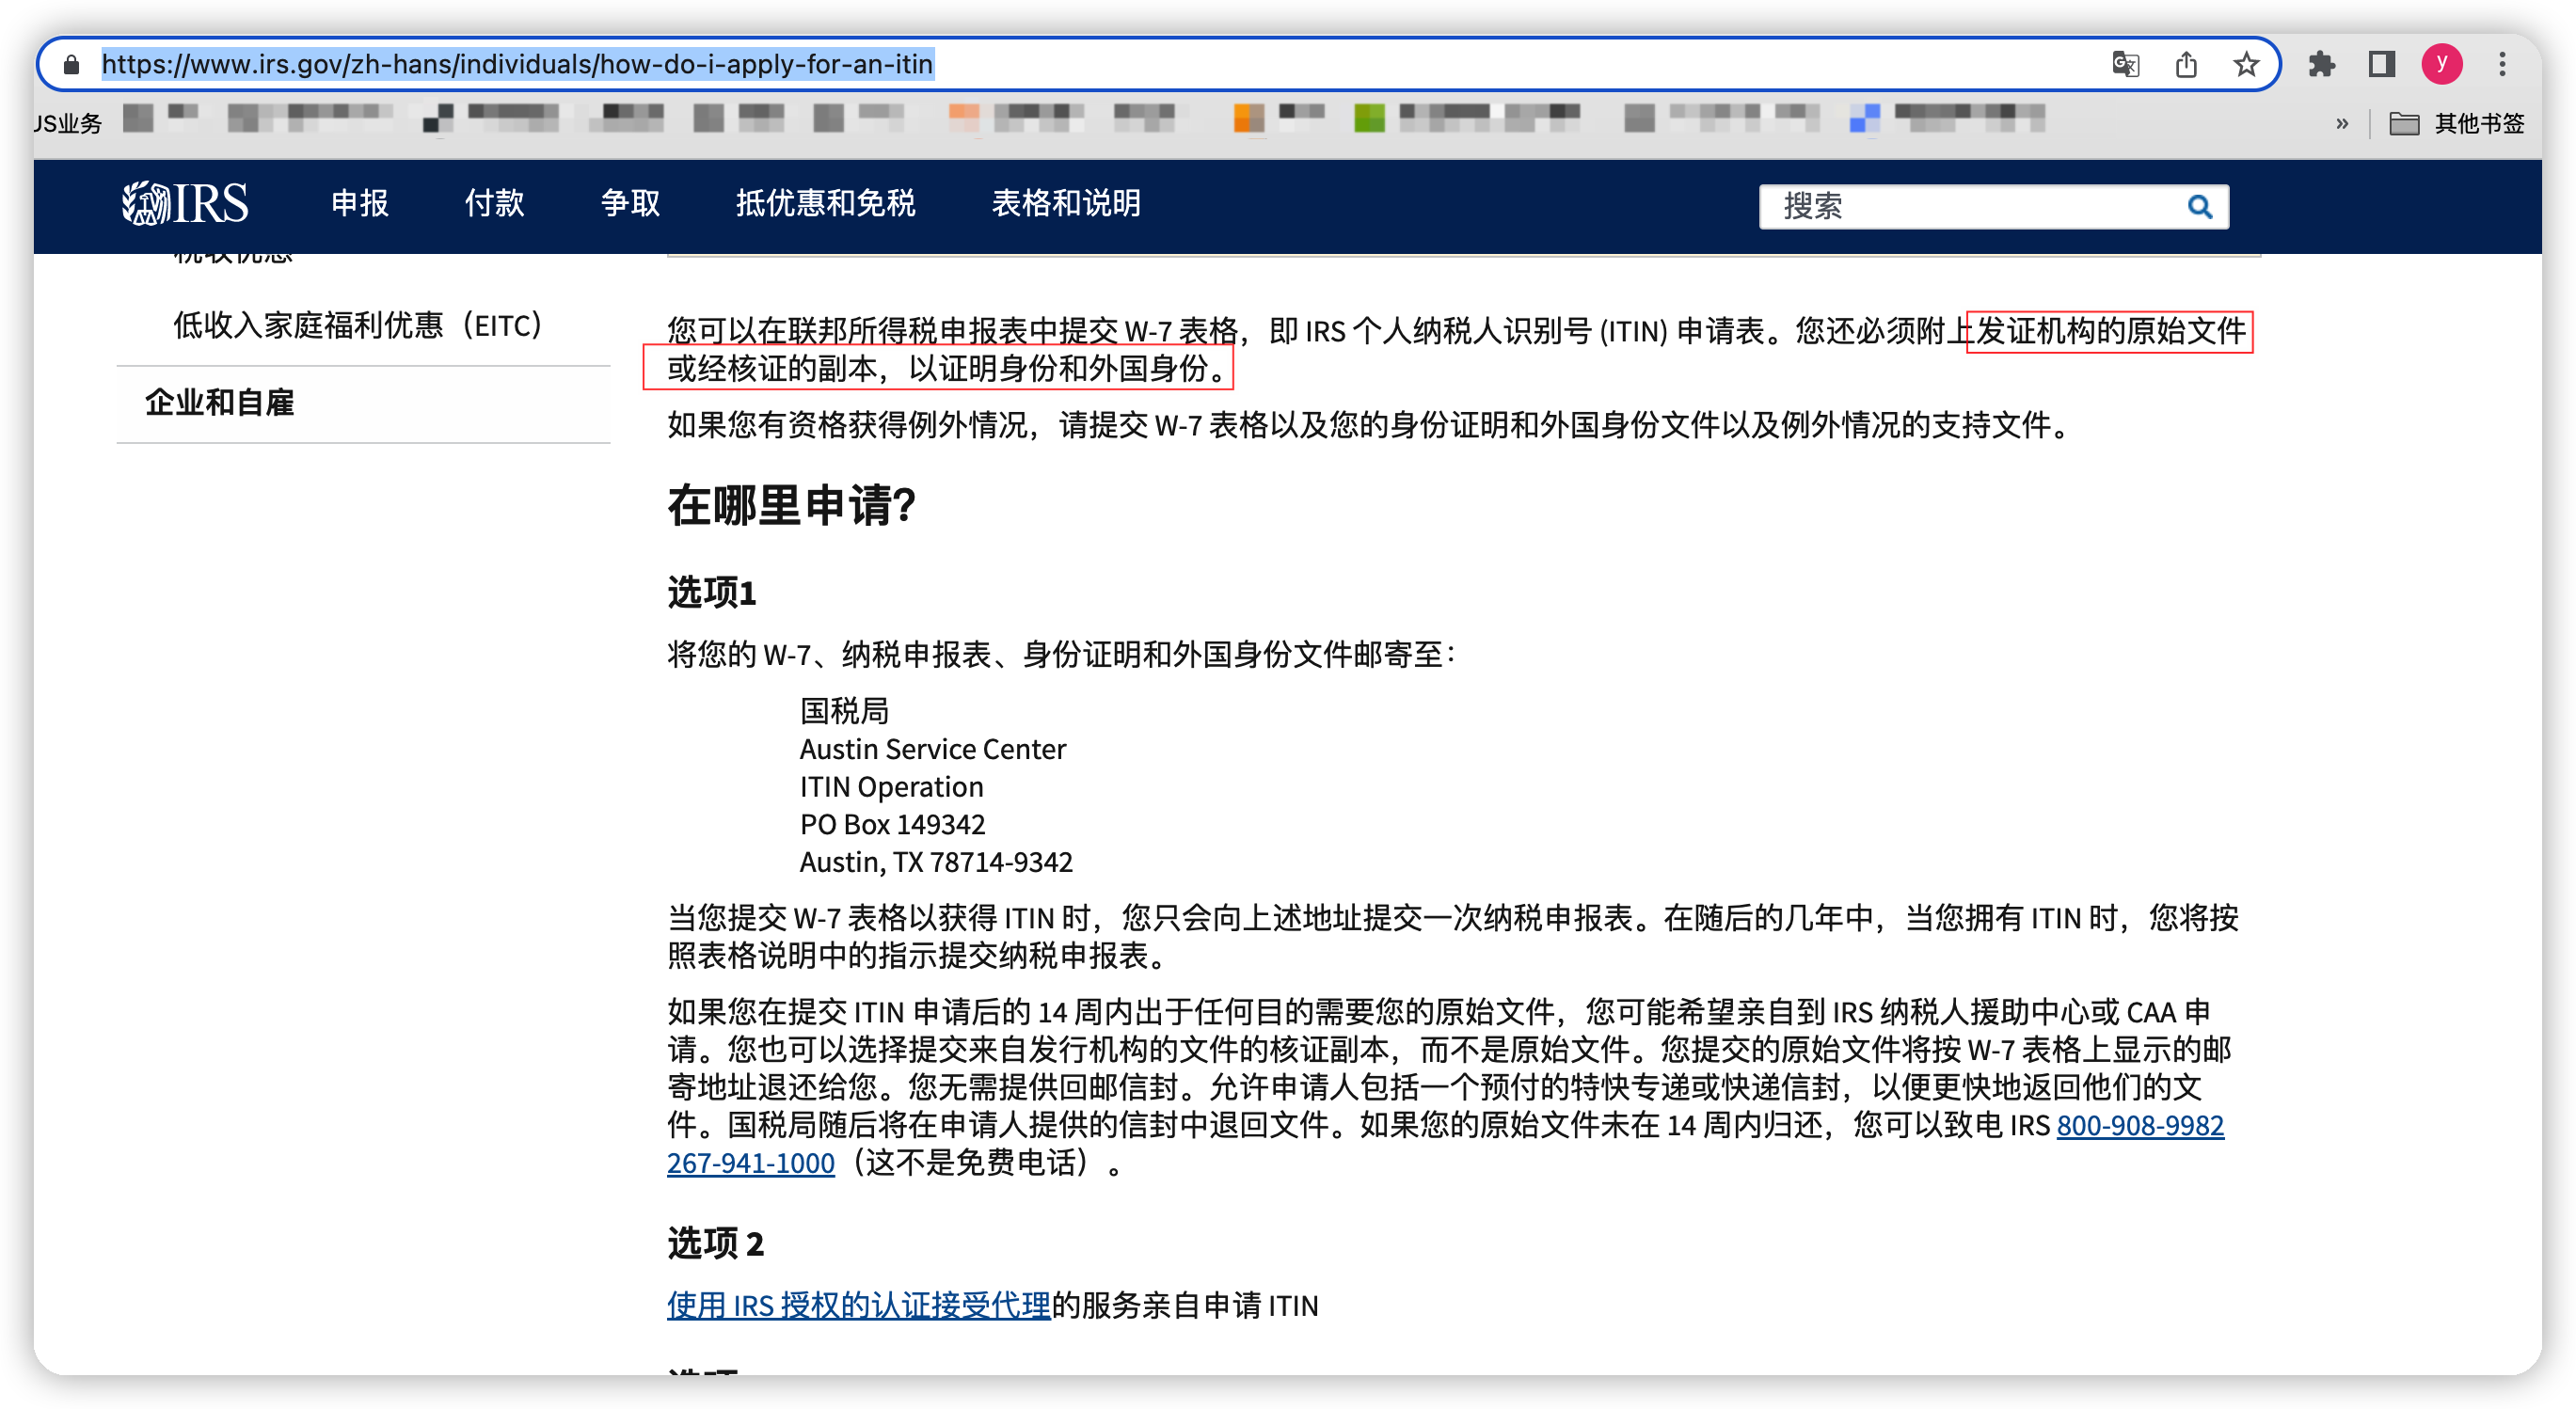Expand hidden bookmarks chevron
Image resolution: width=2576 pixels, height=1409 pixels.
pyautogui.click(x=2342, y=124)
